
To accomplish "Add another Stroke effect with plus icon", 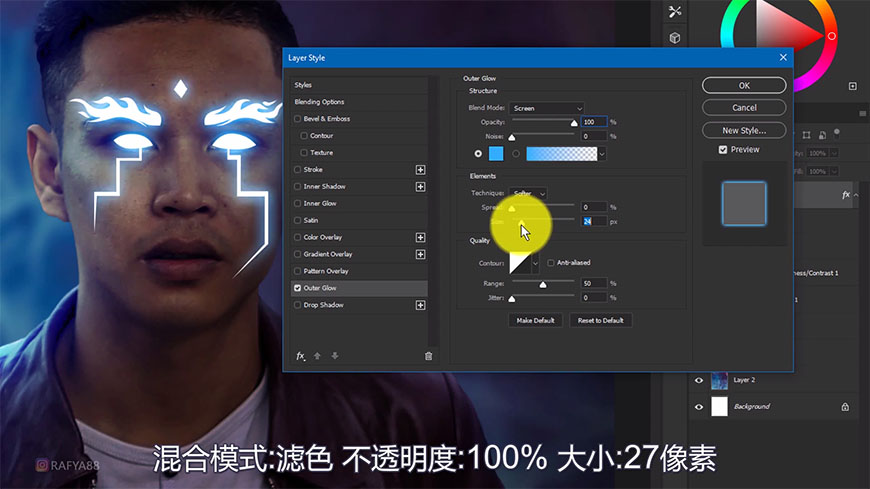I will pos(421,170).
